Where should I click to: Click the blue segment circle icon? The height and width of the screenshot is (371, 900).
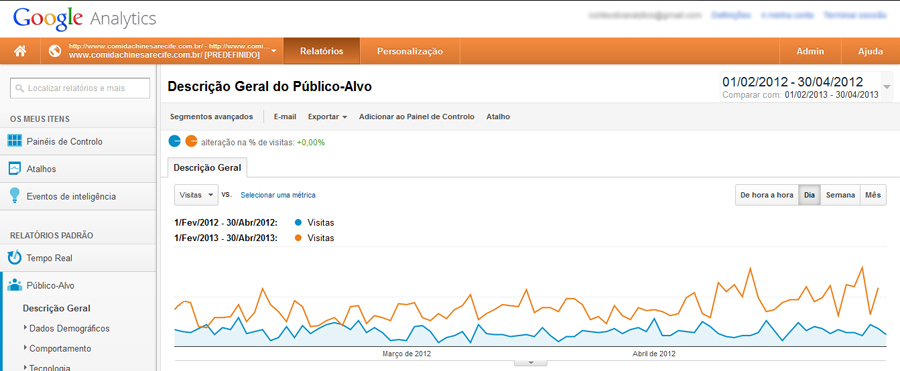coord(175,141)
